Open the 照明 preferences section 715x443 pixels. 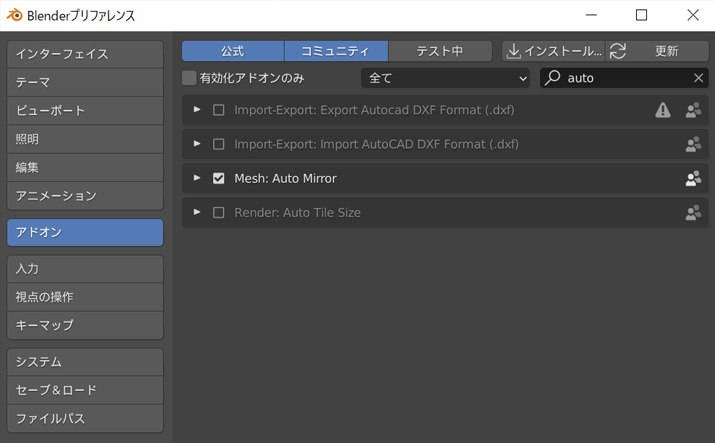(85, 139)
